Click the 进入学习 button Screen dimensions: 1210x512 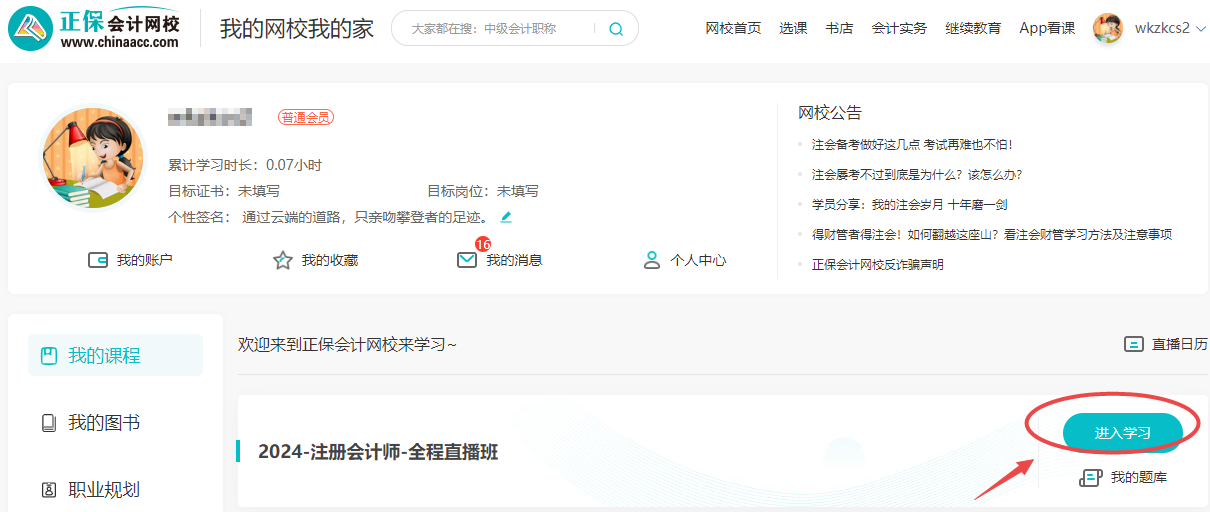[x=1122, y=433]
